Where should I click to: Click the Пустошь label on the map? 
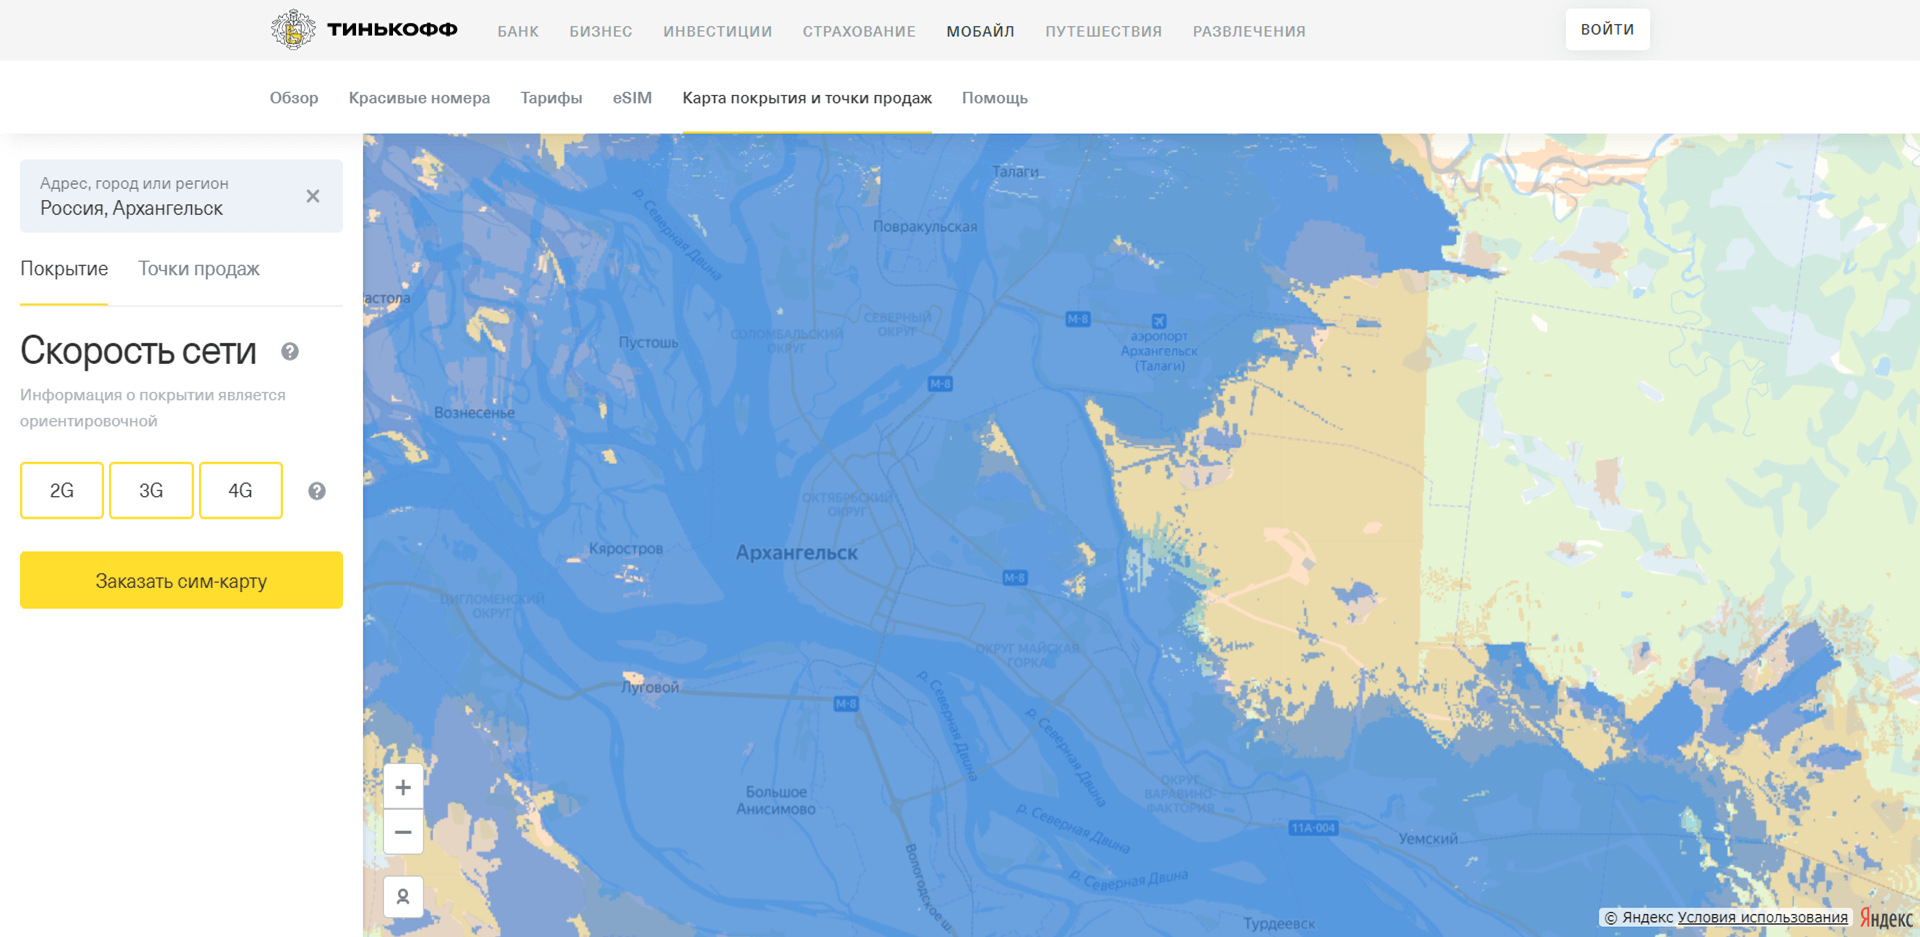point(648,342)
